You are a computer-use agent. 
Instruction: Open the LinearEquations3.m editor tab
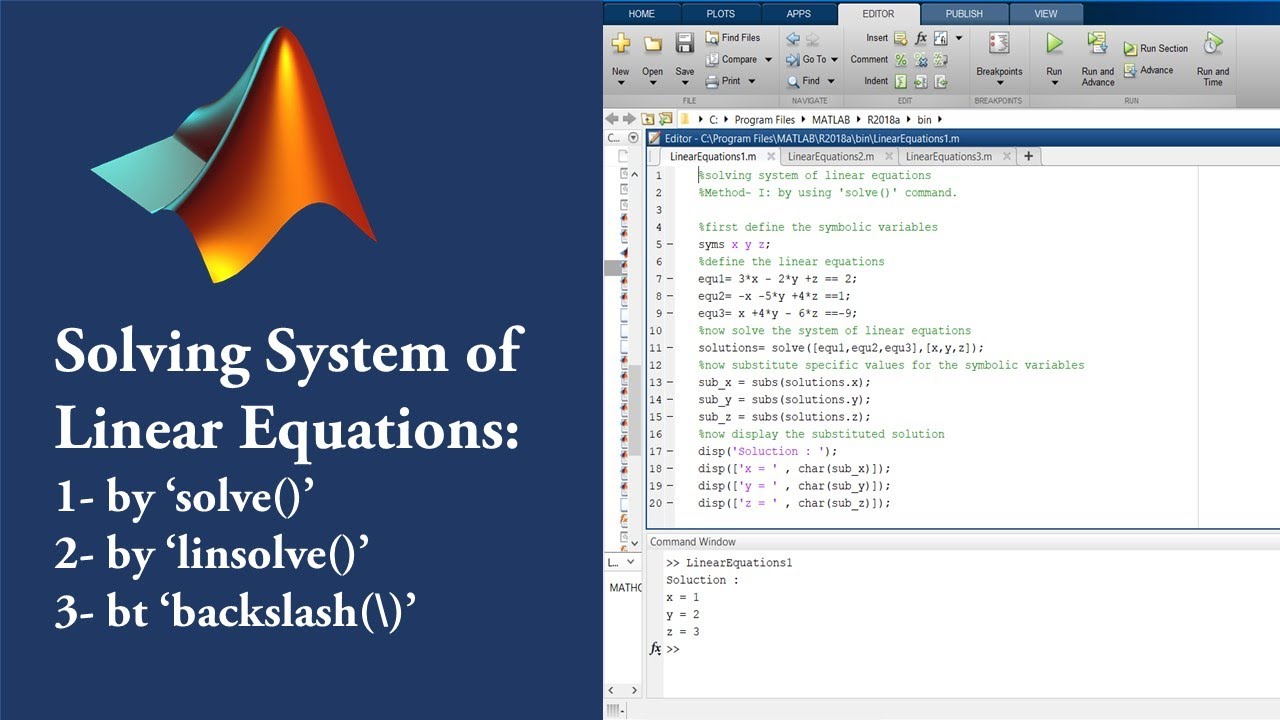948,156
